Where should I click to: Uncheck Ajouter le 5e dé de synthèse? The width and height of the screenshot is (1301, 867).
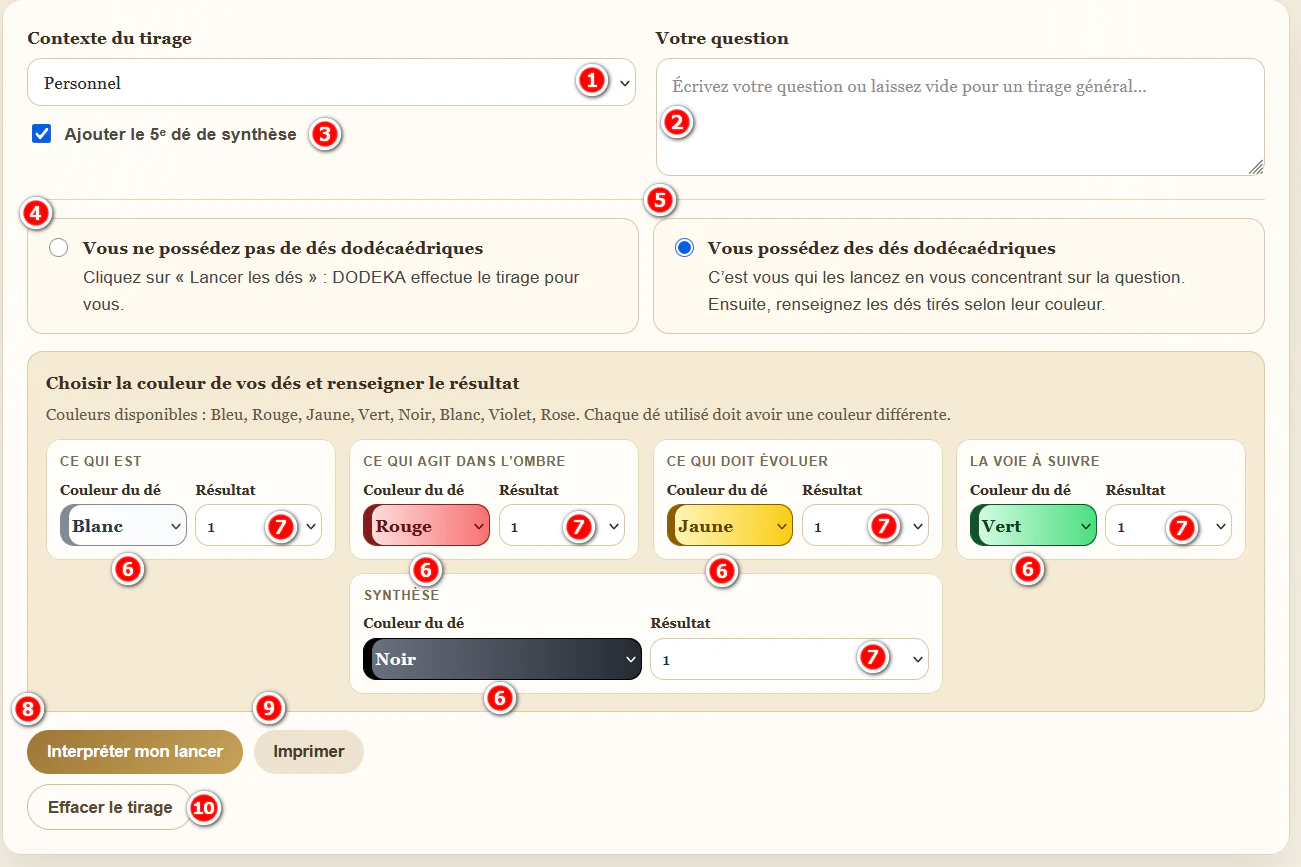[41, 134]
